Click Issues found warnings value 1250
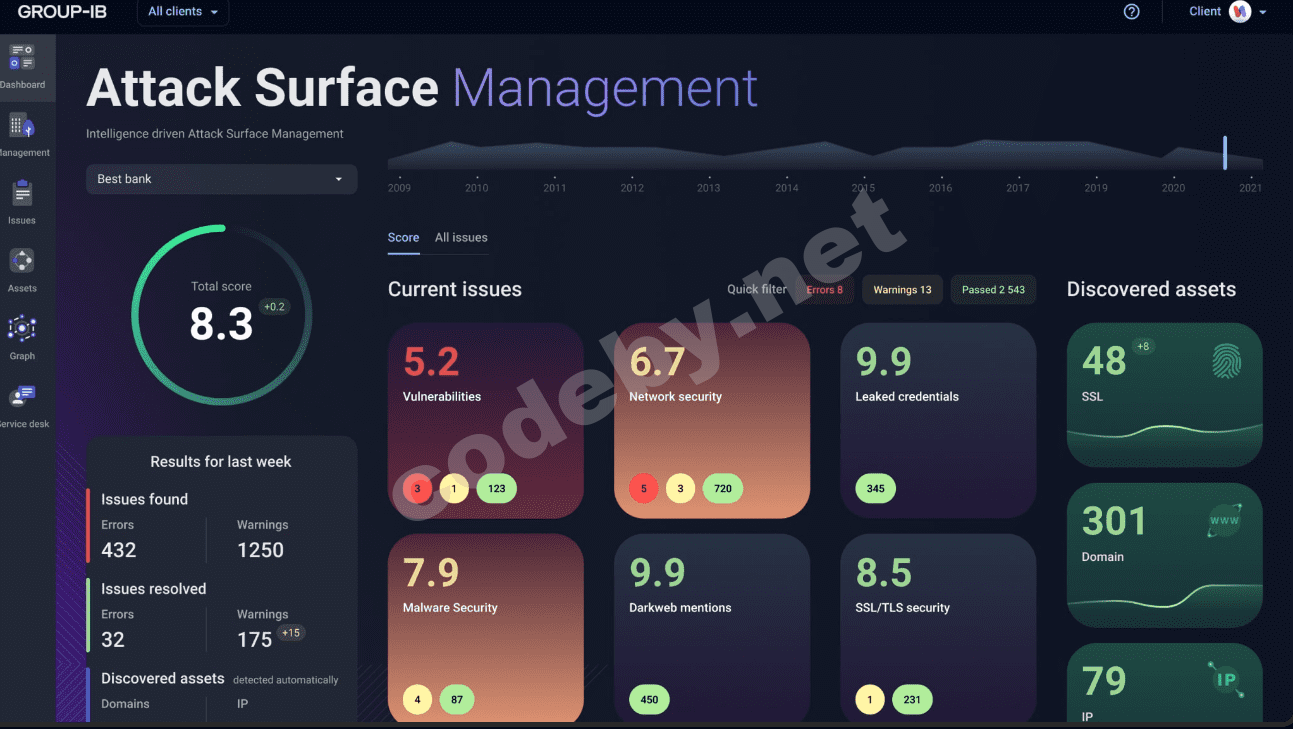 click(260, 550)
